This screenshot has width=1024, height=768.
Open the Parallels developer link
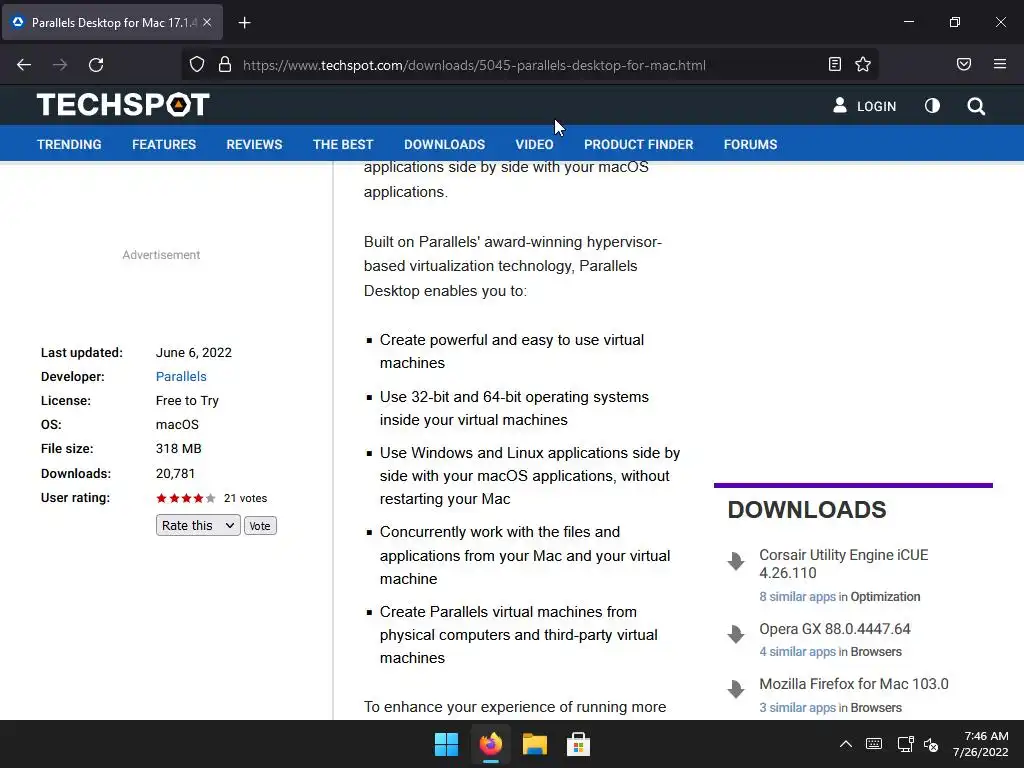click(x=181, y=376)
